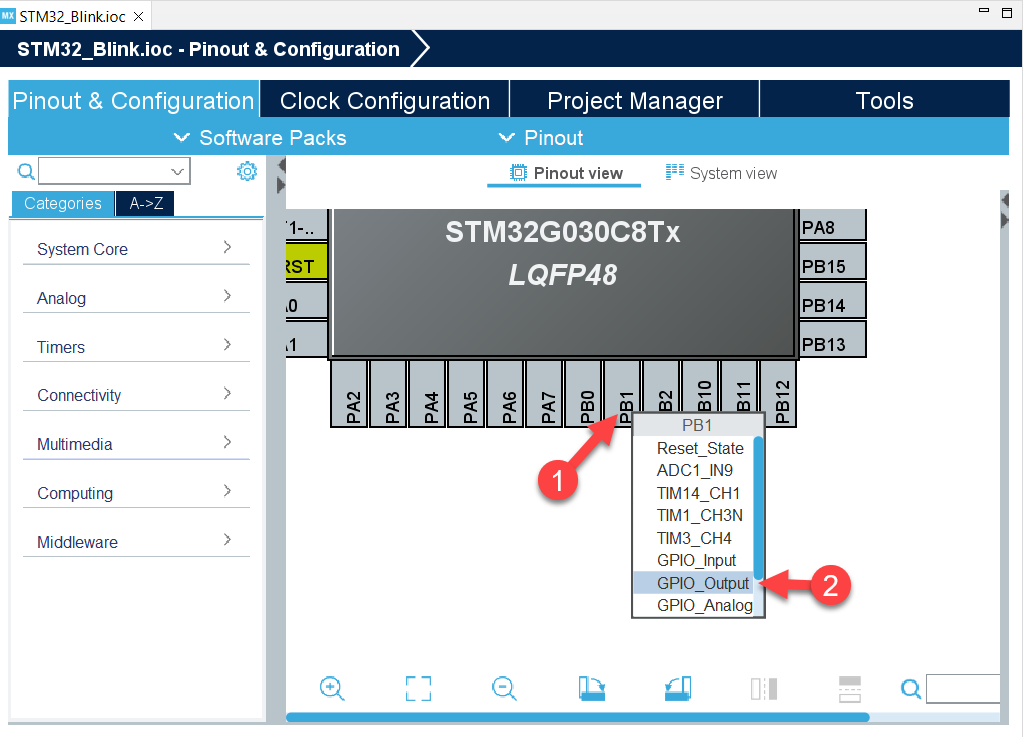Screen dimensions: 1023x737
Task: Click the yellow RST pin
Action: coord(307,262)
